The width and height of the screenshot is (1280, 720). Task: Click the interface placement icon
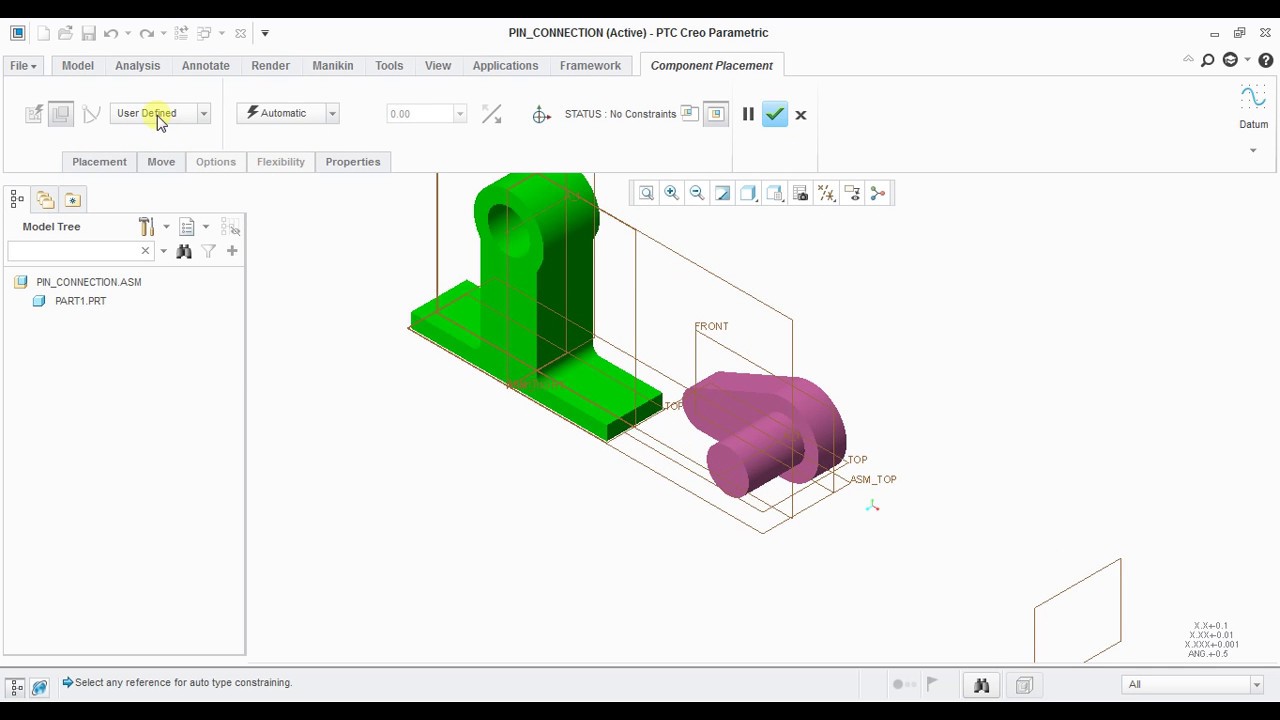[x=35, y=114]
